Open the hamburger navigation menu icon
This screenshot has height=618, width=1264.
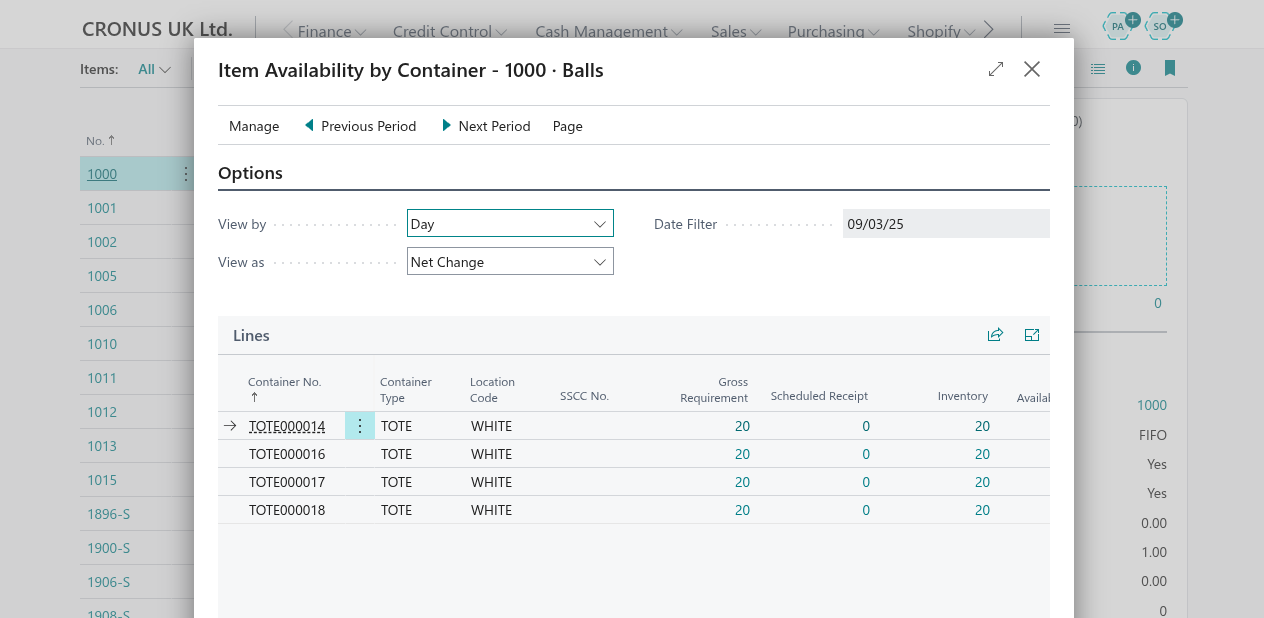coord(1062,29)
